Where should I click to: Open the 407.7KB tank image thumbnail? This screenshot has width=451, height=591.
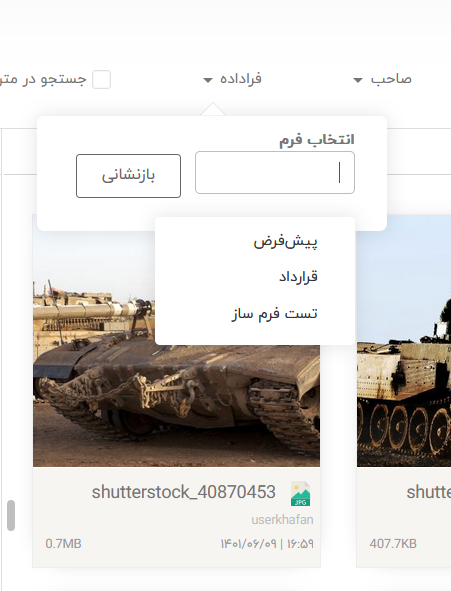coord(404,341)
